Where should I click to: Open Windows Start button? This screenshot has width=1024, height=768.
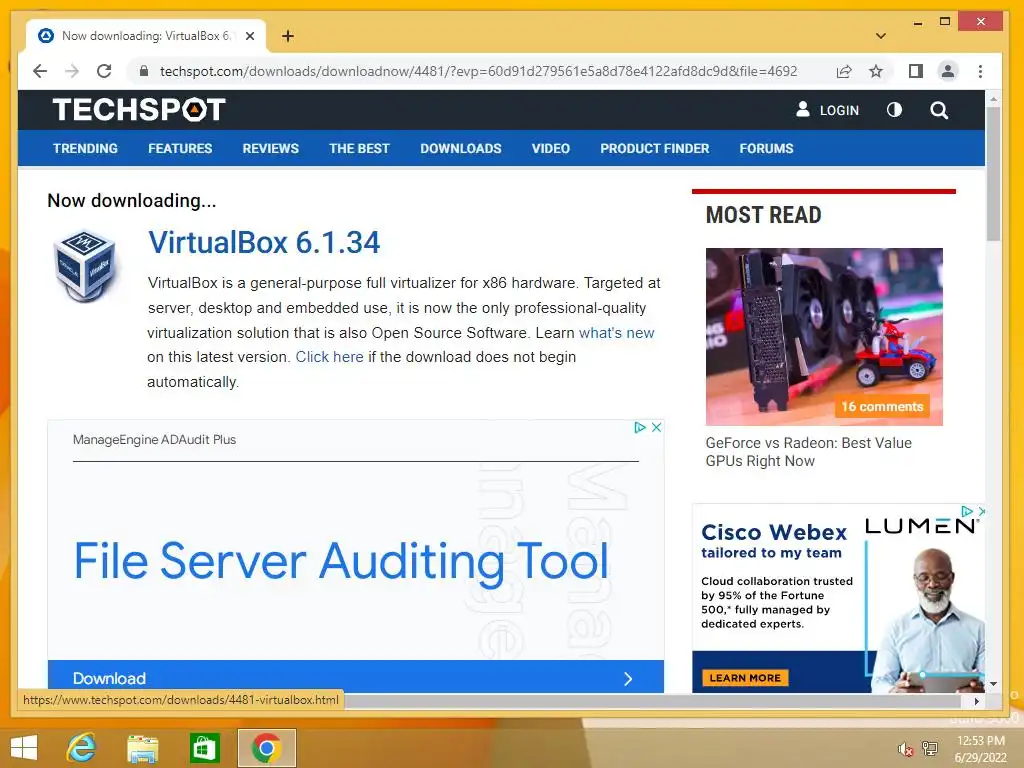point(24,748)
